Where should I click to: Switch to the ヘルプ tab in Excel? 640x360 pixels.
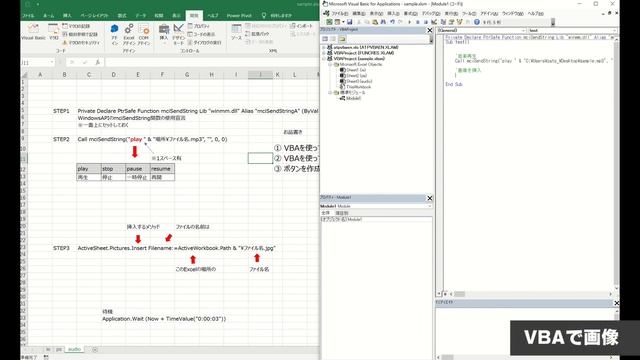(x=212, y=16)
